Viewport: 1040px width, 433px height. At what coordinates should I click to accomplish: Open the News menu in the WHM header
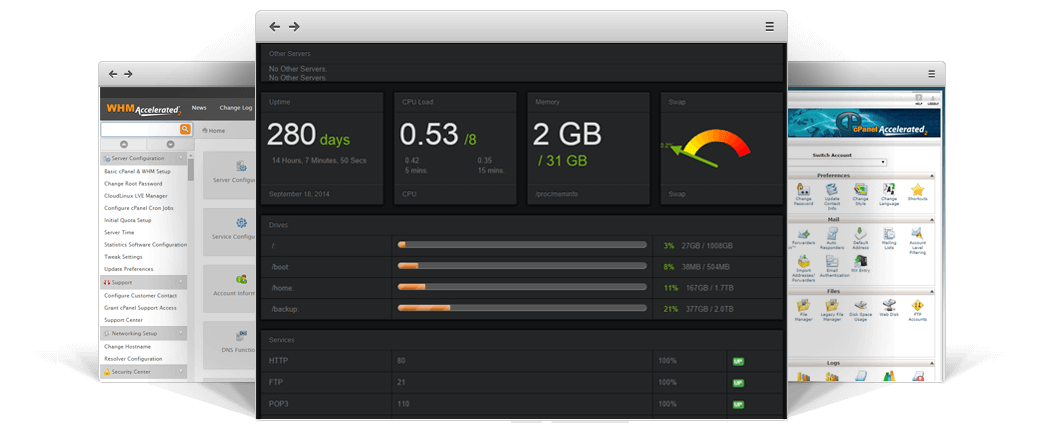[199, 107]
